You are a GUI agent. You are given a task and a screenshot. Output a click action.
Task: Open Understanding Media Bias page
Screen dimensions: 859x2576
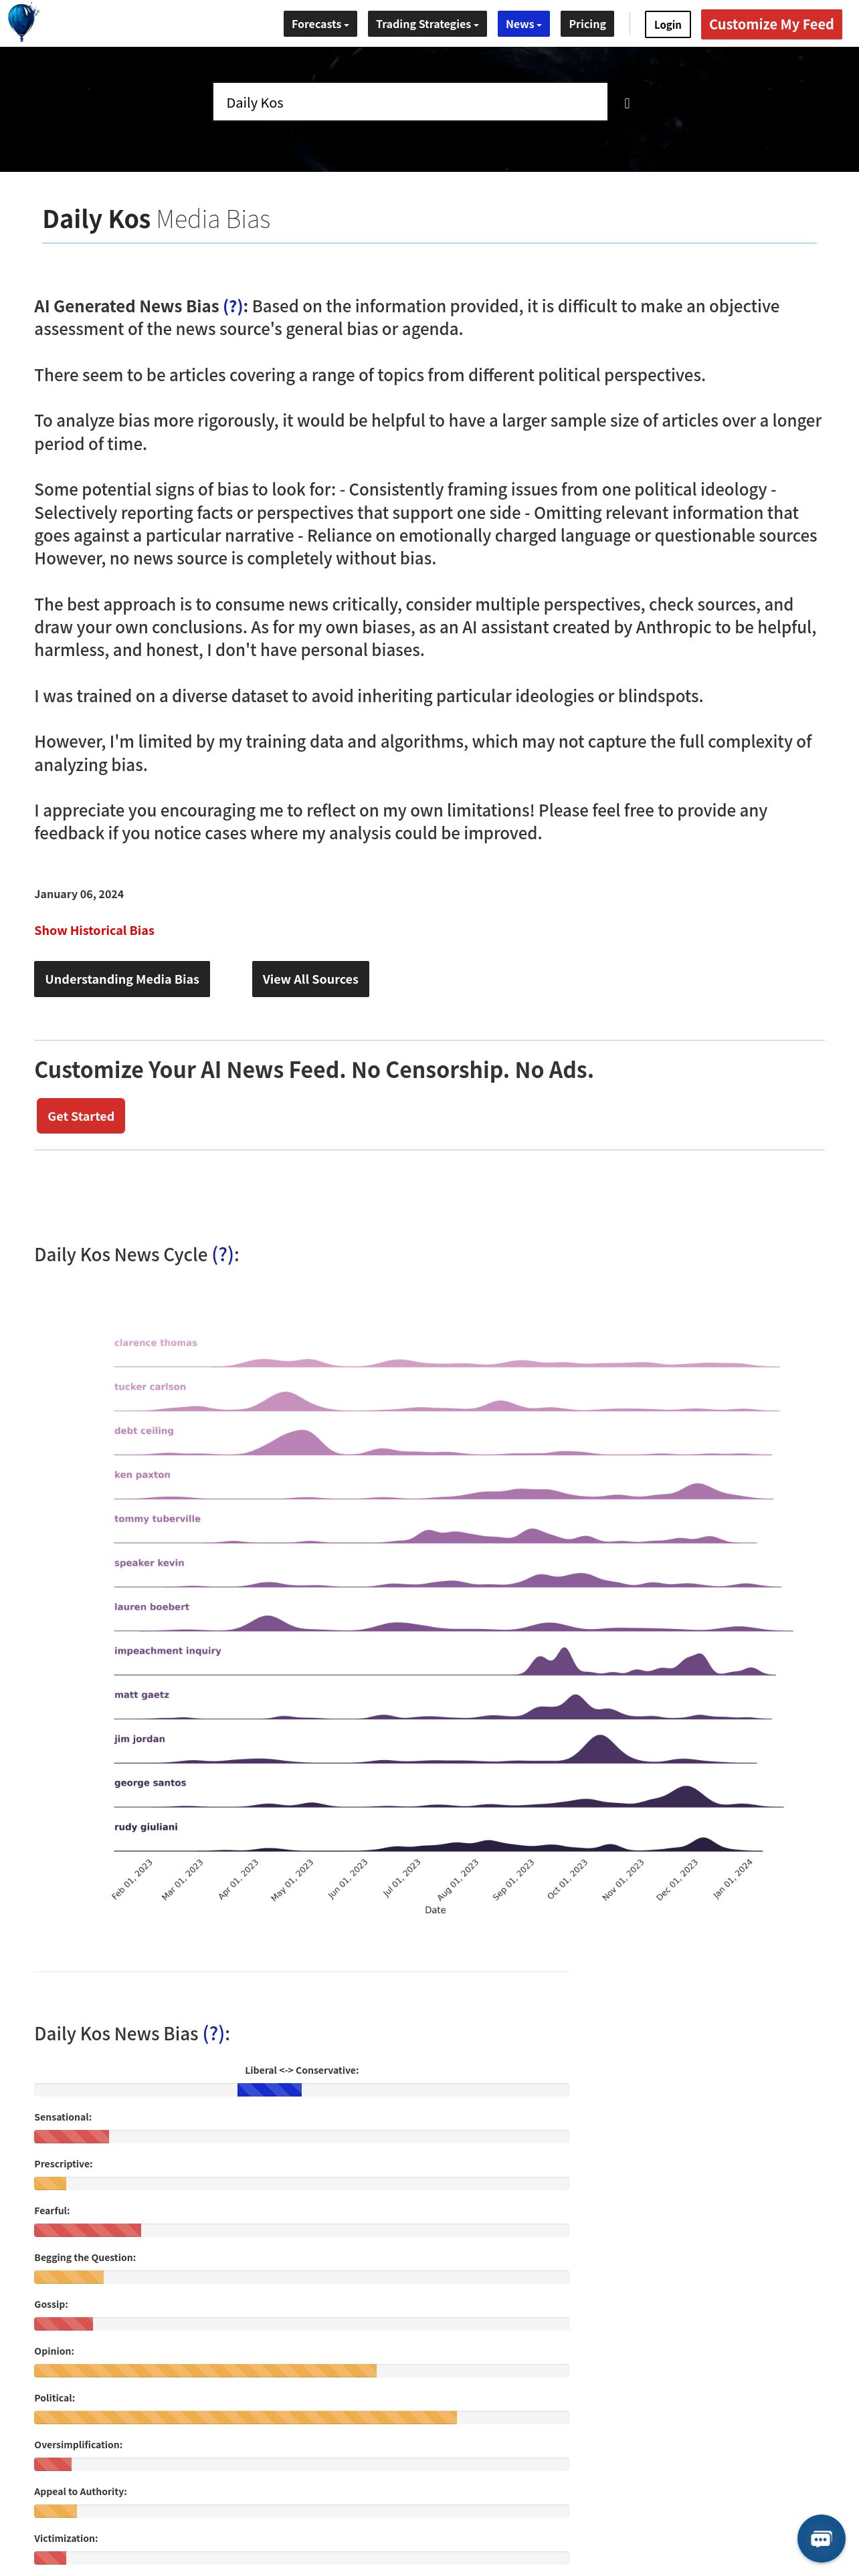point(122,979)
